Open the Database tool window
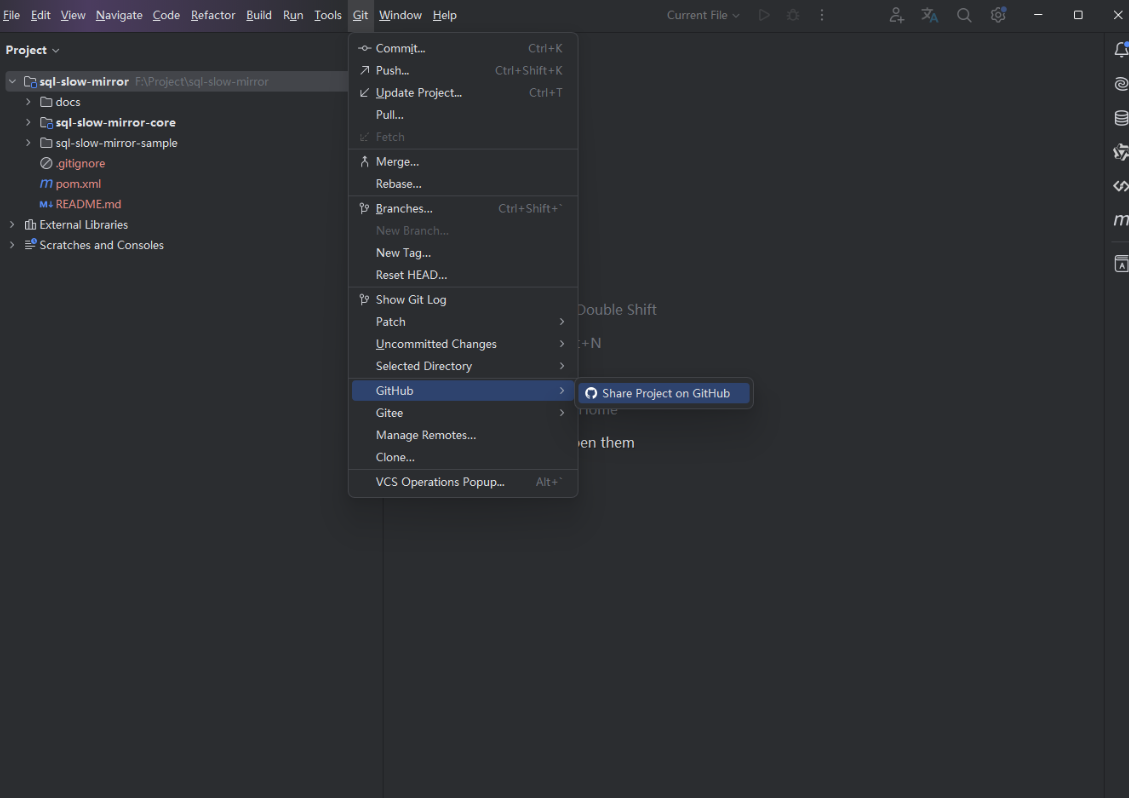This screenshot has height=798, width=1129. (1119, 117)
